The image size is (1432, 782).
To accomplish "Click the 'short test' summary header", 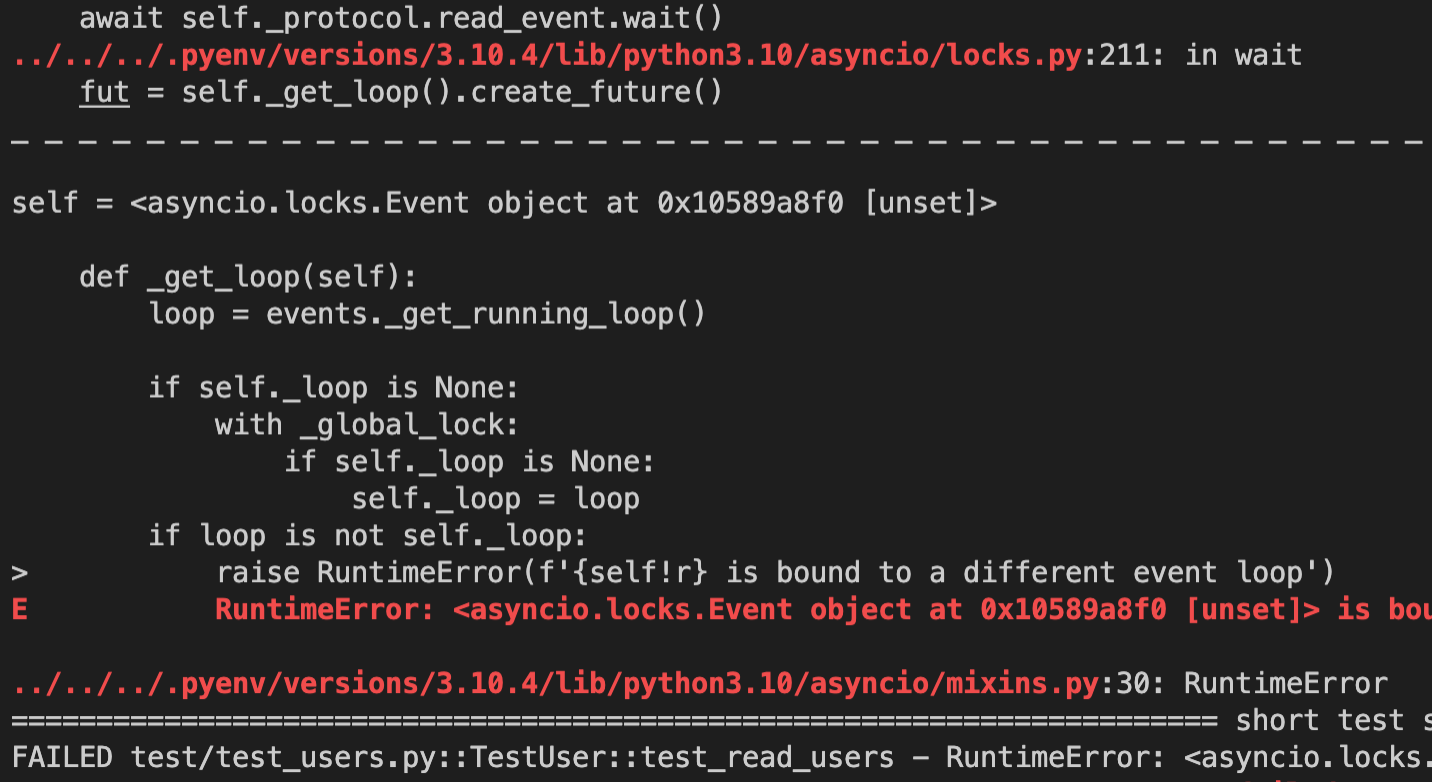I will click(x=1334, y=721).
